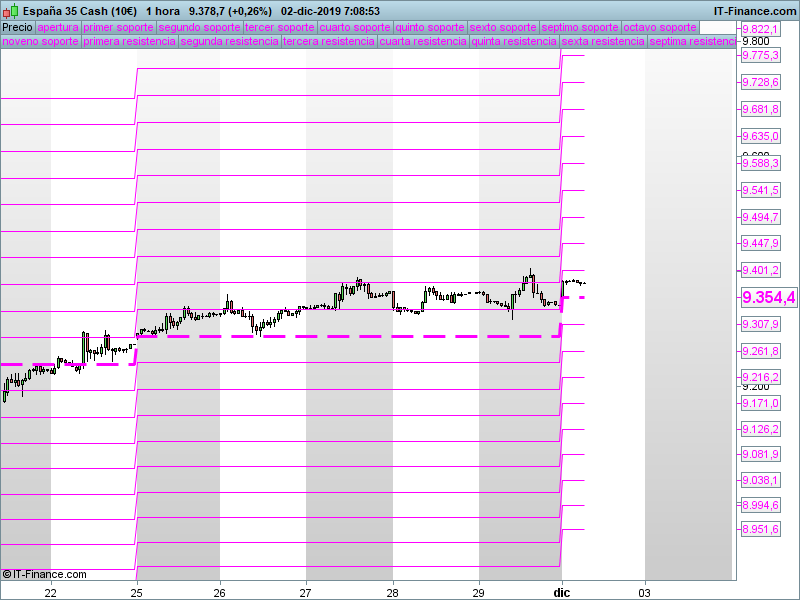This screenshot has height=600, width=800.
Task: Click the Precio label in the legend
Action: 17,27
